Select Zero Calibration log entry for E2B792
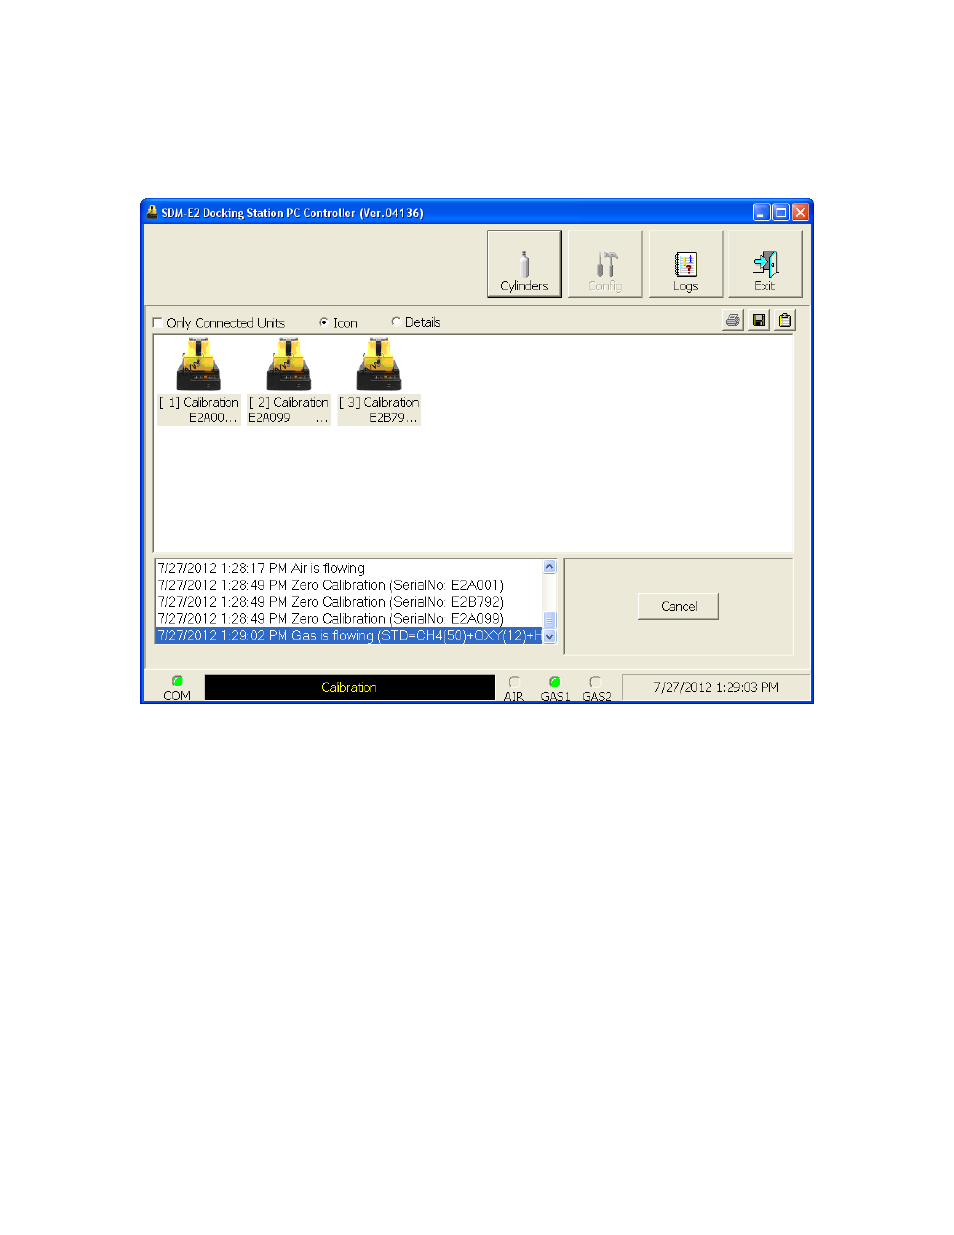Image resolution: width=954 pixels, height=1235 pixels. [348, 602]
